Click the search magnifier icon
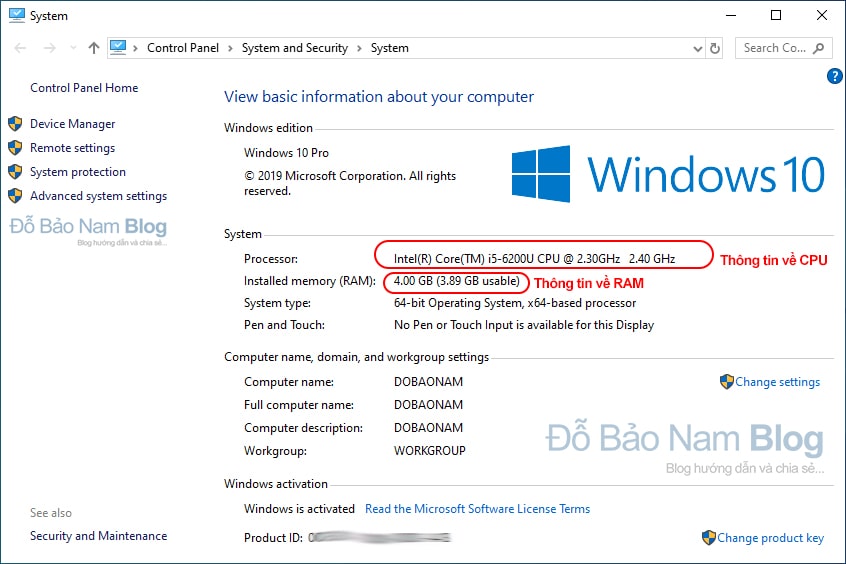Image resolution: width=846 pixels, height=564 pixels. [818, 48]
